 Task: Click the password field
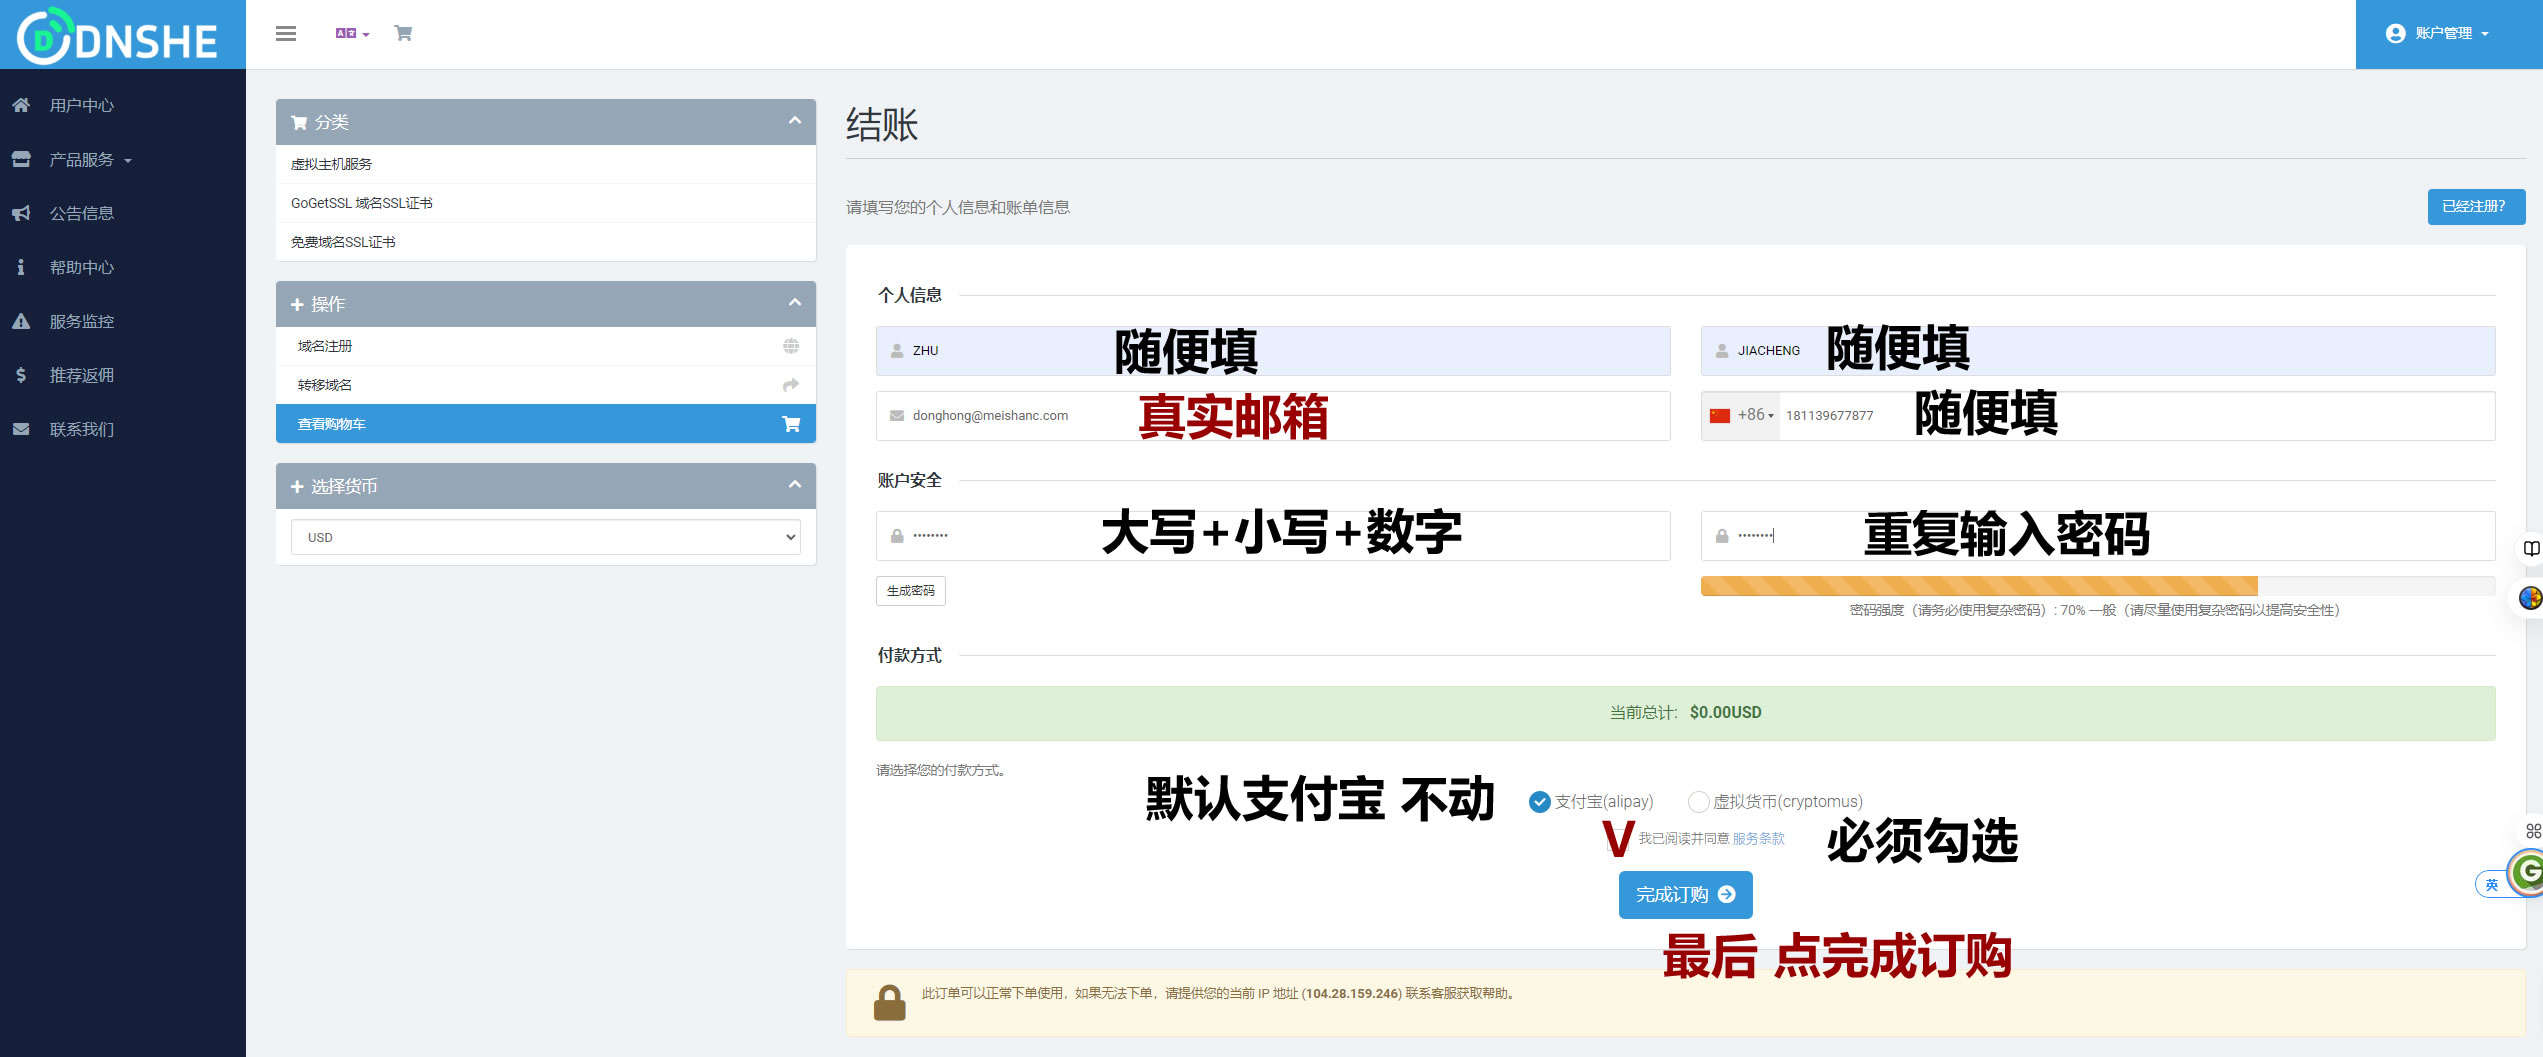point(1273,536)
